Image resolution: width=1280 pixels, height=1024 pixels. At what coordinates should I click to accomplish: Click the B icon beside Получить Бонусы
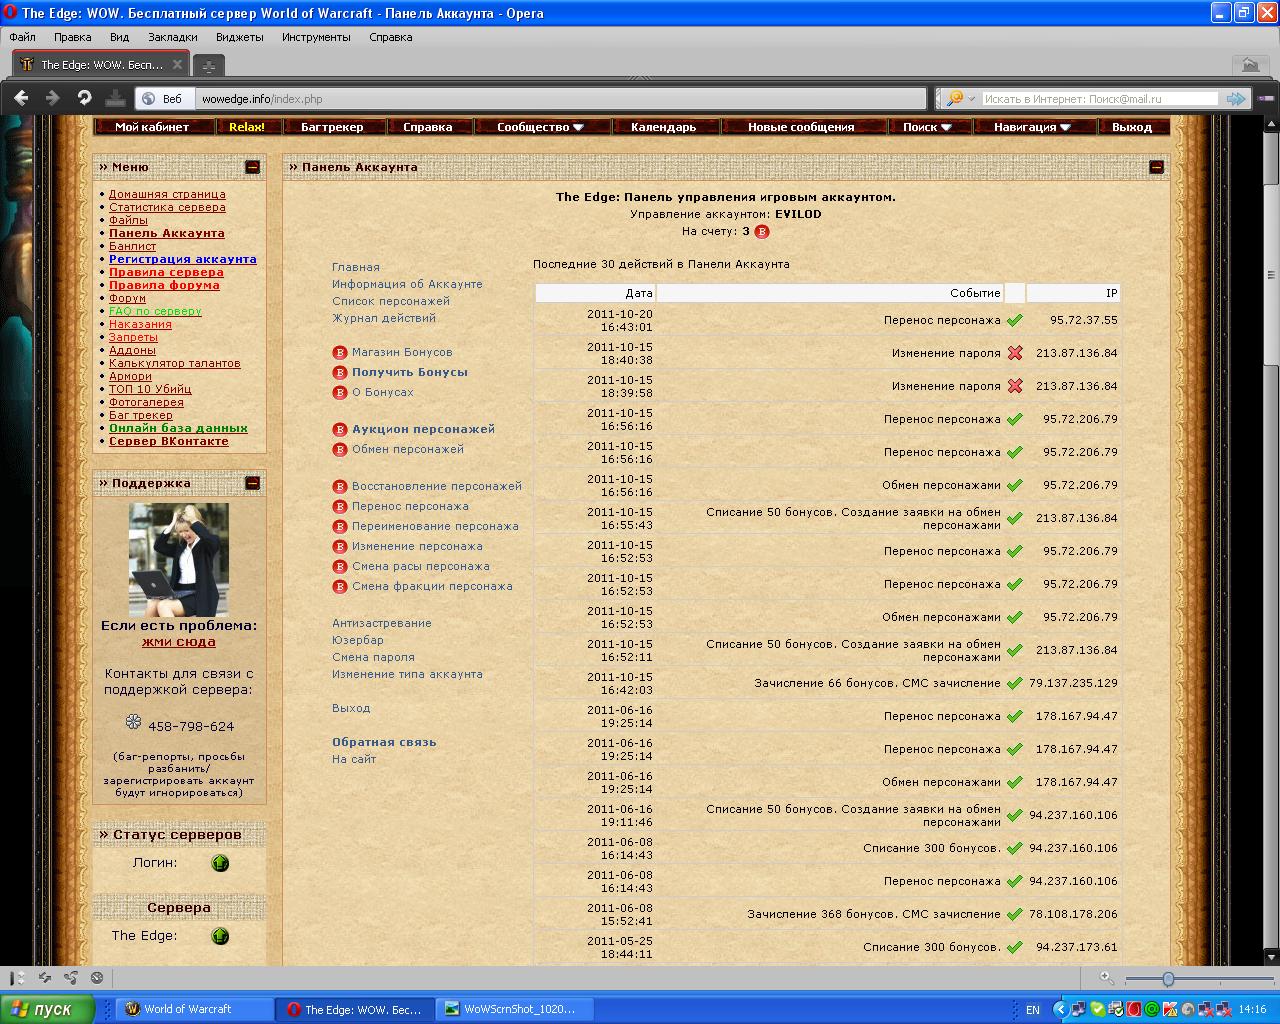point(339,372)
